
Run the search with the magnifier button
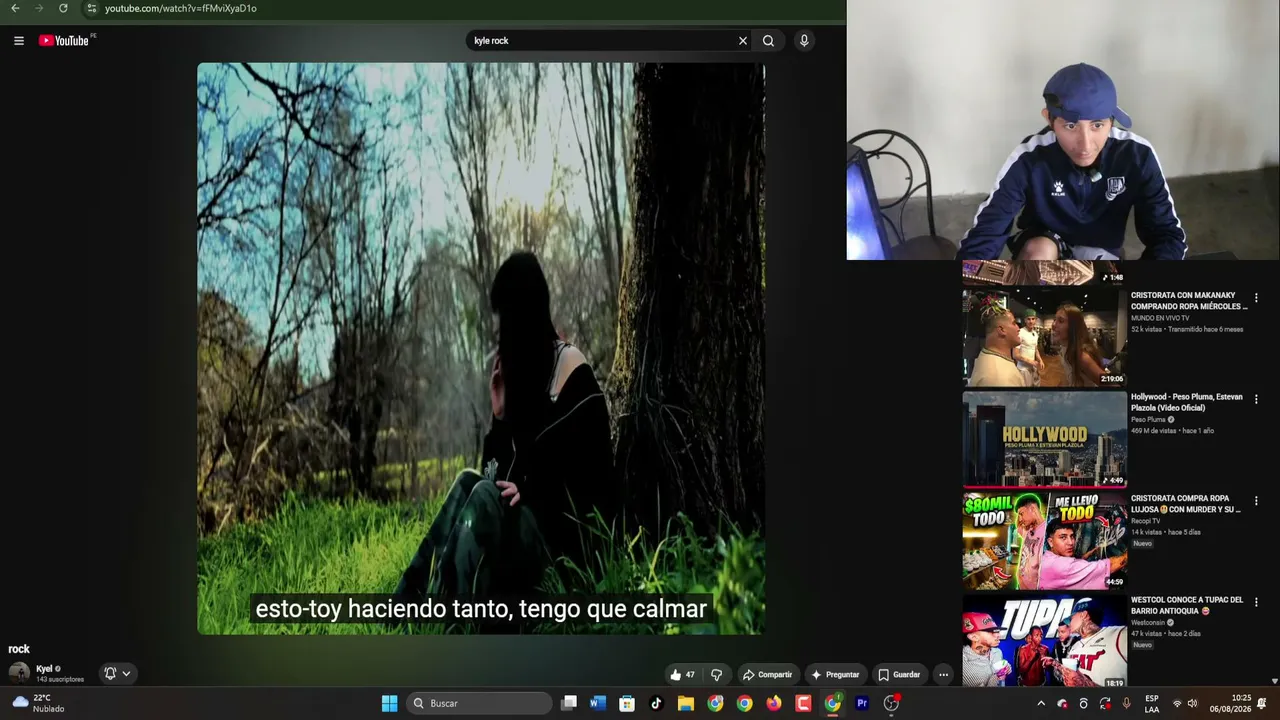pyautogui.click(x=768, y=41)
